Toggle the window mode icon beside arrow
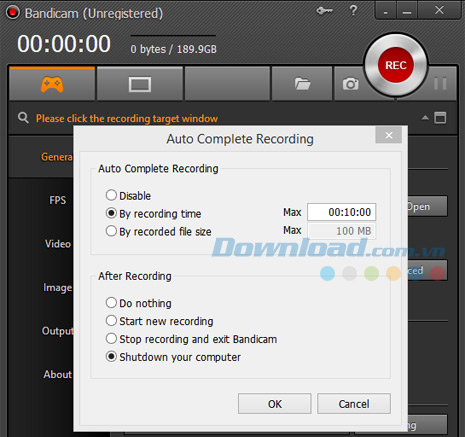Screen dimensions: 465x437 440,118
